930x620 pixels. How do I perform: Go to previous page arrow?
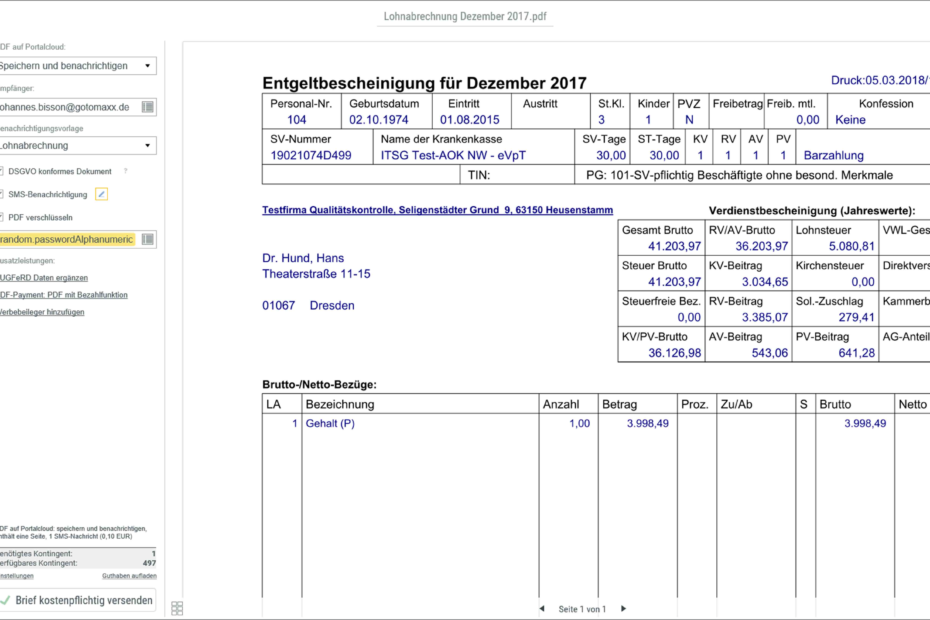tap(542, 609)
